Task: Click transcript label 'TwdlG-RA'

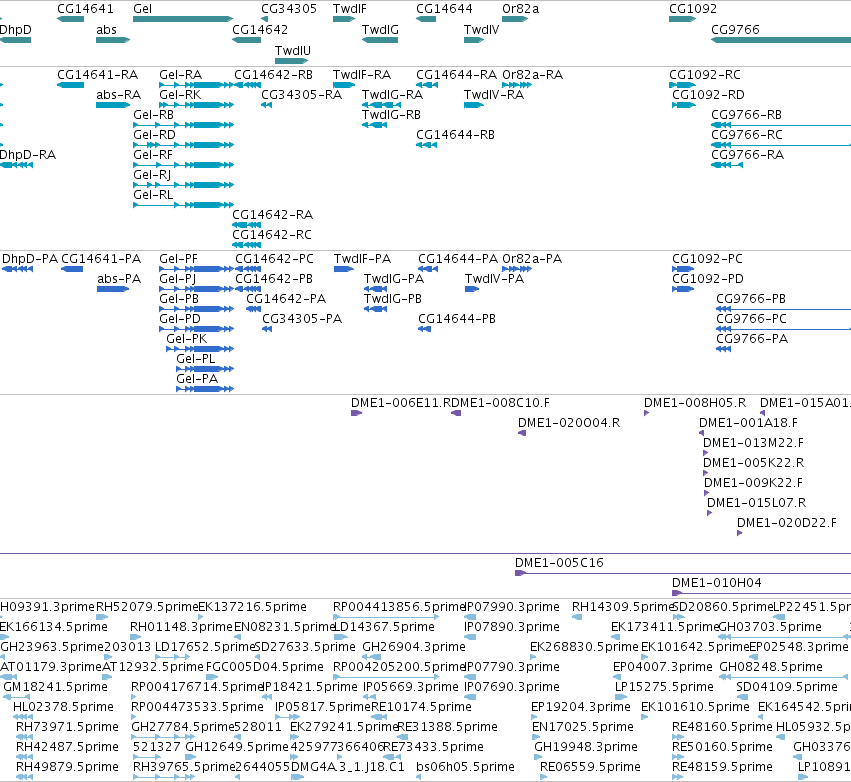Action: tap(392, 95)
